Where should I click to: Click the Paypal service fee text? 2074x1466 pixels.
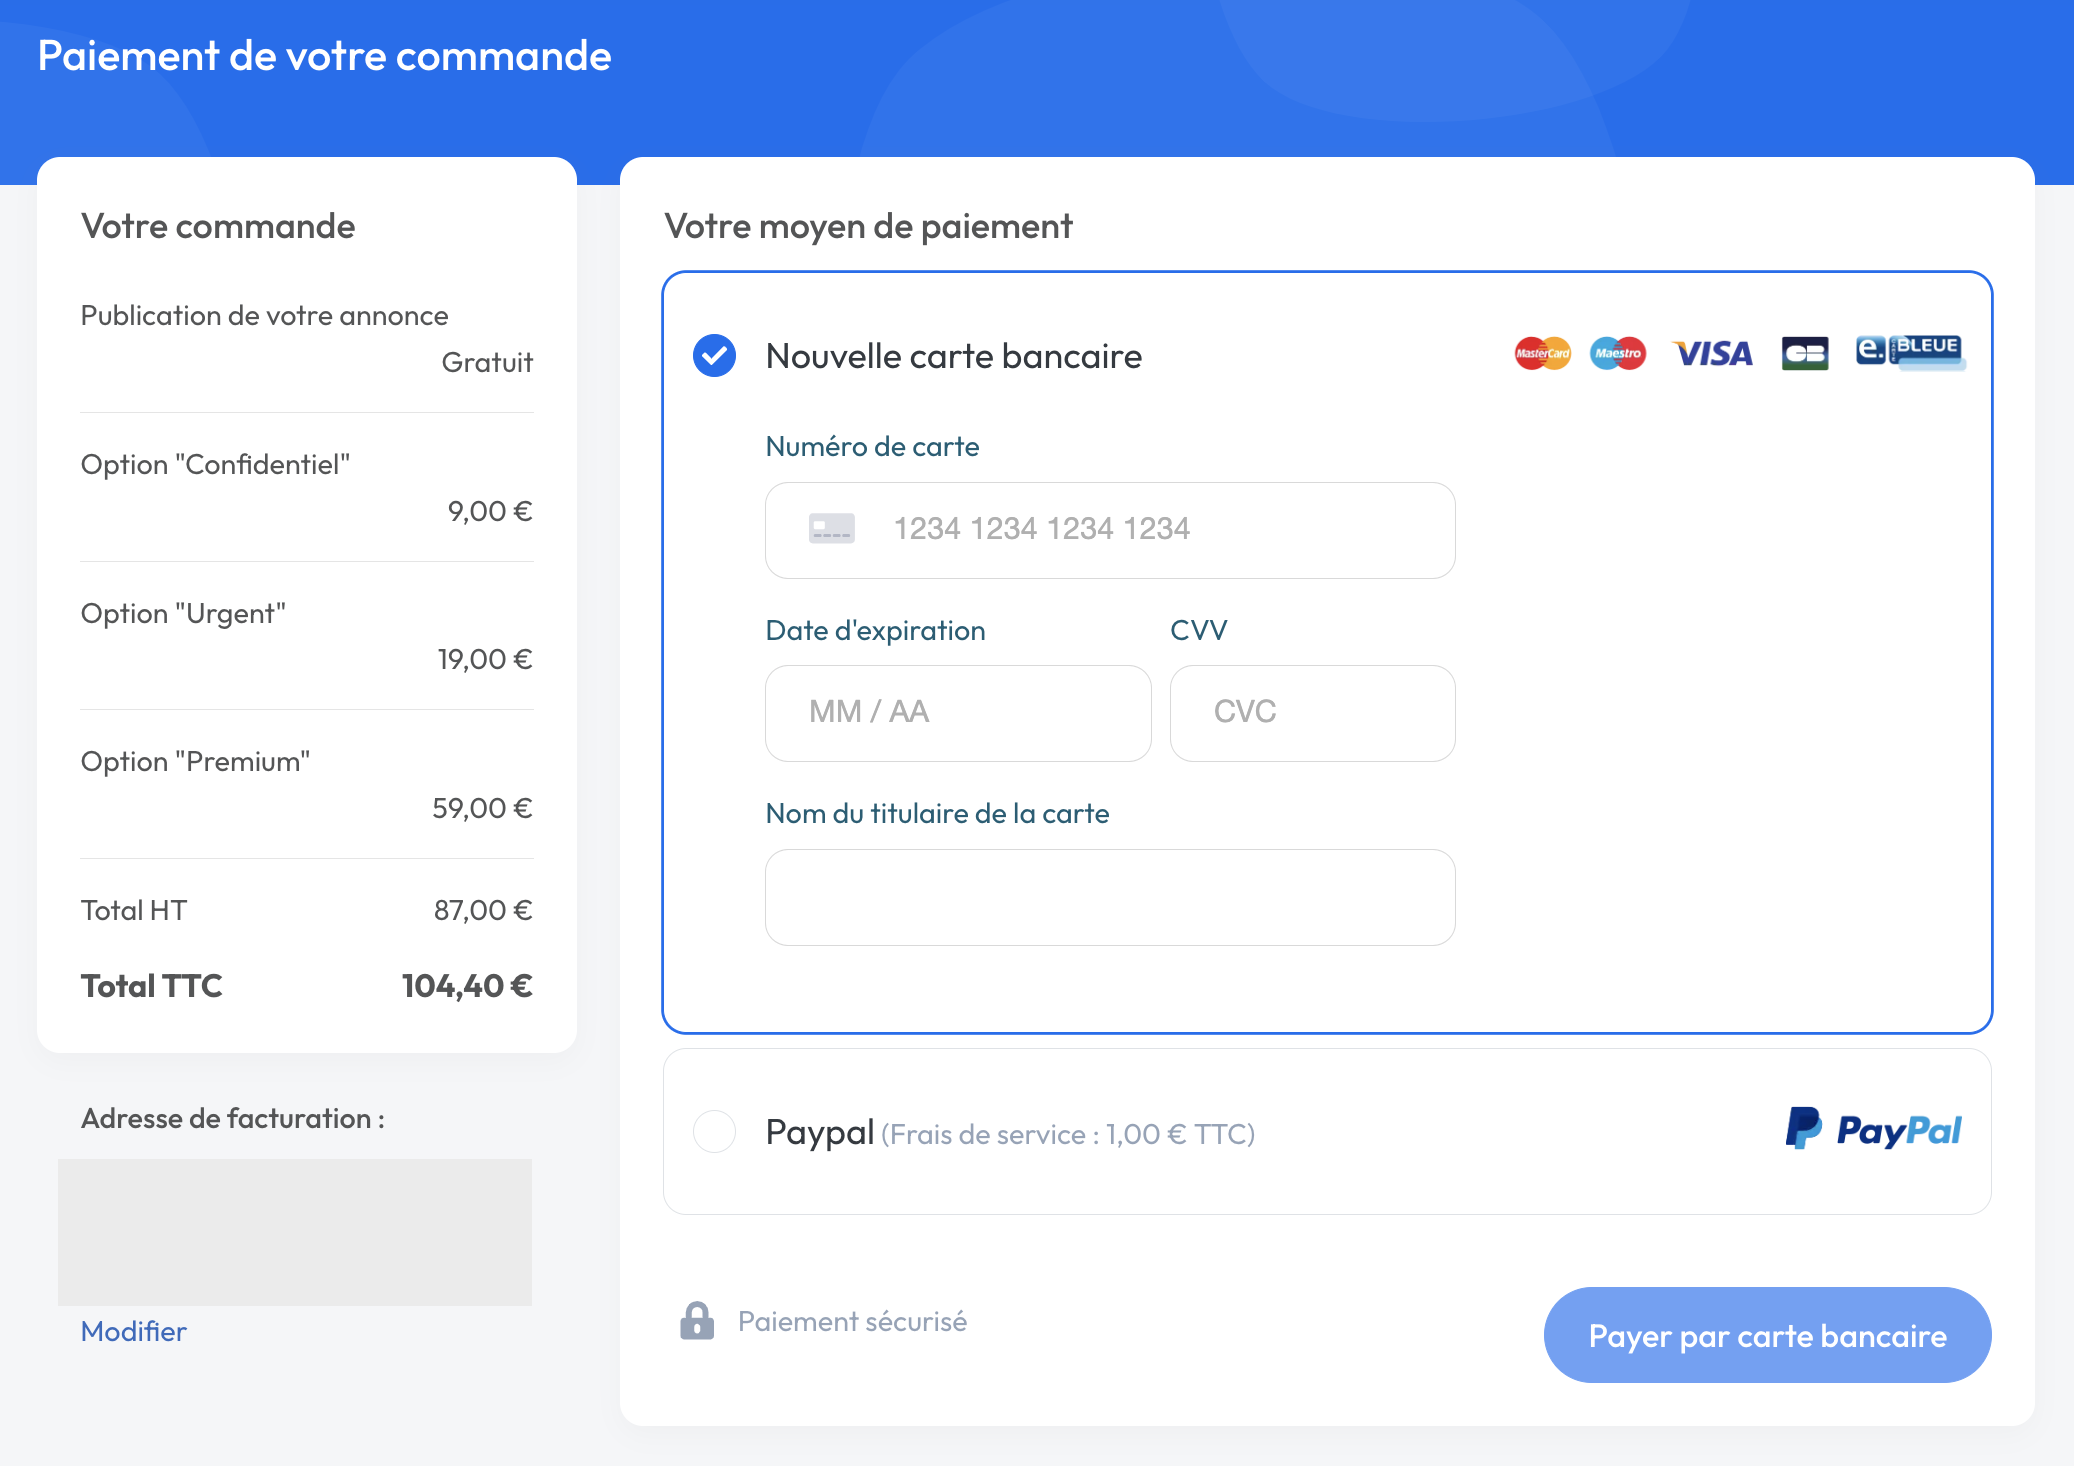[1068, 1135]
